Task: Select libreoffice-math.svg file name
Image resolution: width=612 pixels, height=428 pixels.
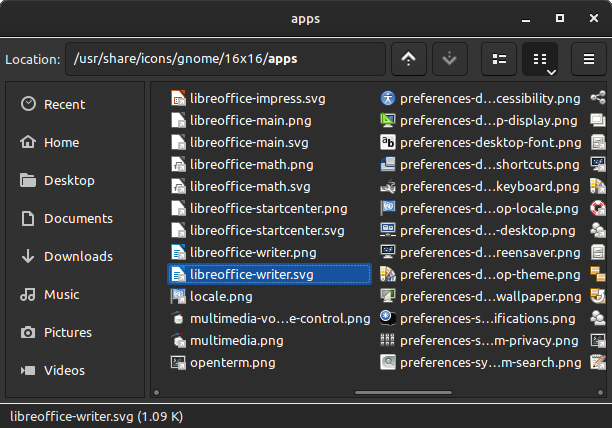Action: coord(250,186)
